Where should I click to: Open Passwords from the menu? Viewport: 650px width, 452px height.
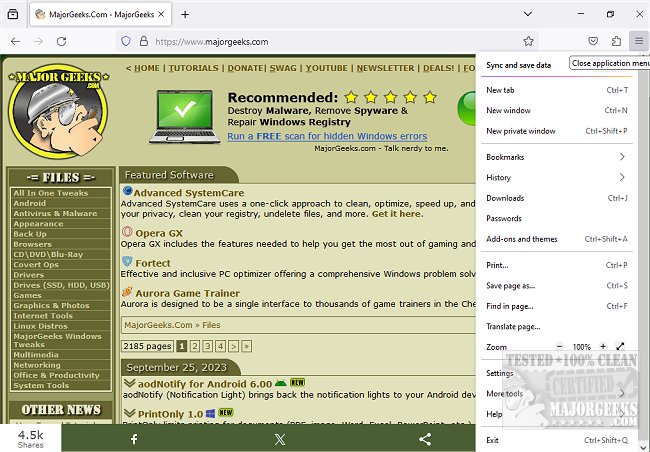click(557, 219)
